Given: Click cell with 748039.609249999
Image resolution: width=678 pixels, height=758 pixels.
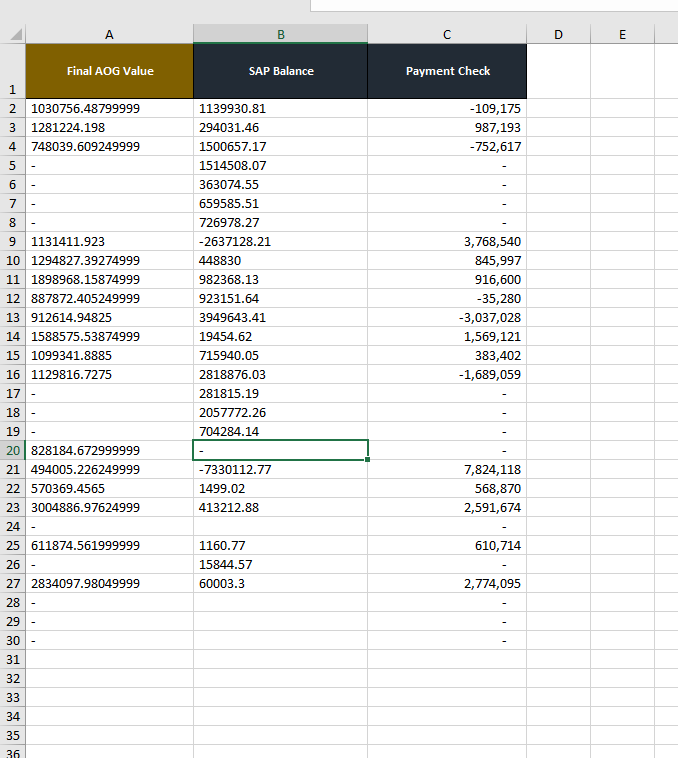Looking at the screenshot, I should 109,146.
